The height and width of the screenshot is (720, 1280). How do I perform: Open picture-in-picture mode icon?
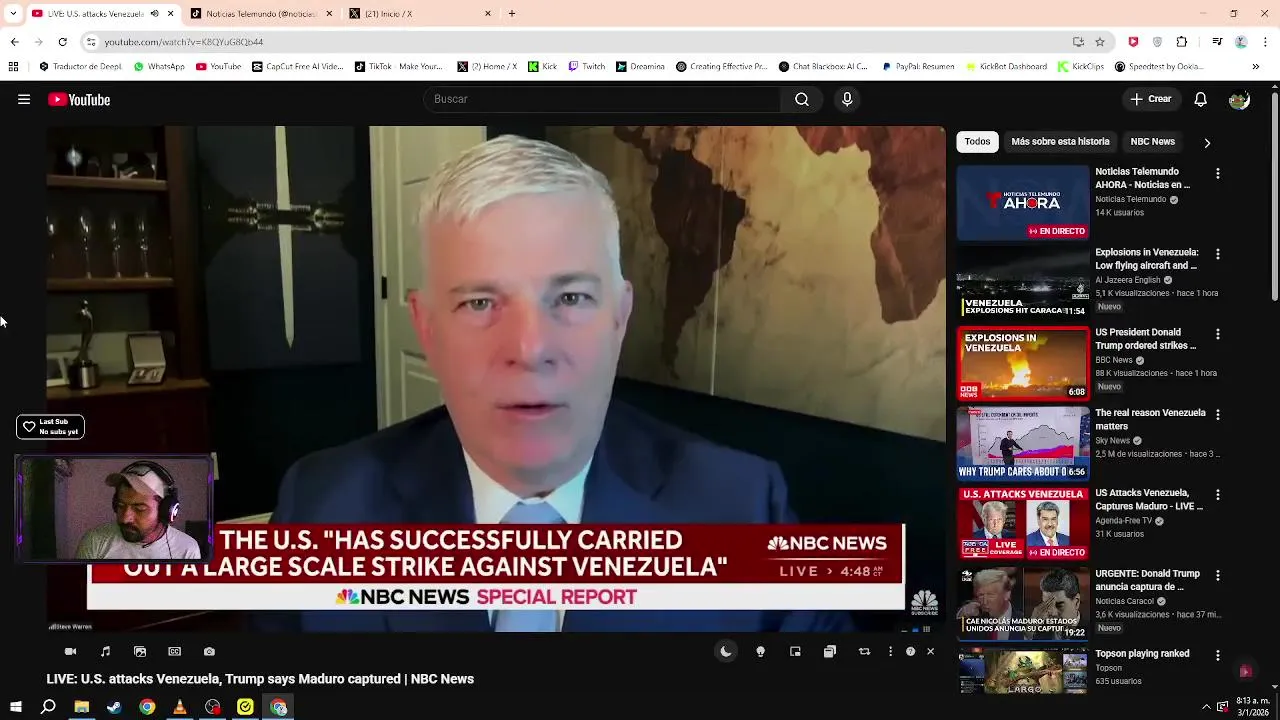point(795,651)
